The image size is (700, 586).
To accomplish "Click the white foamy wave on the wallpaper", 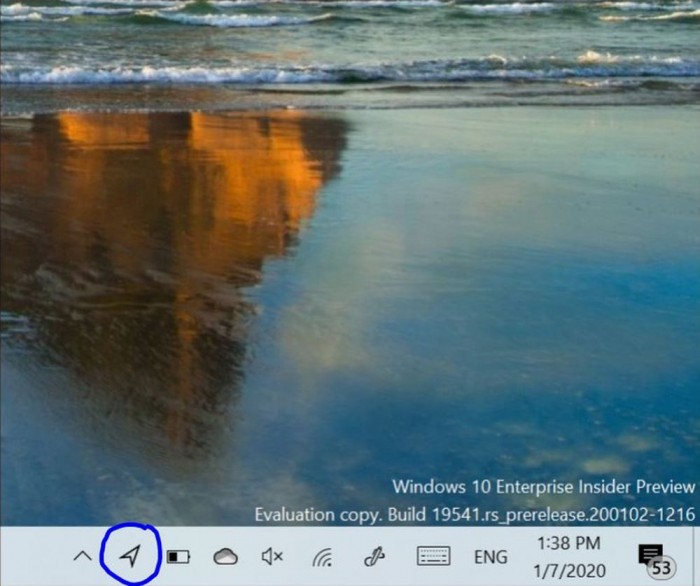I will click(x=300, y=72).
